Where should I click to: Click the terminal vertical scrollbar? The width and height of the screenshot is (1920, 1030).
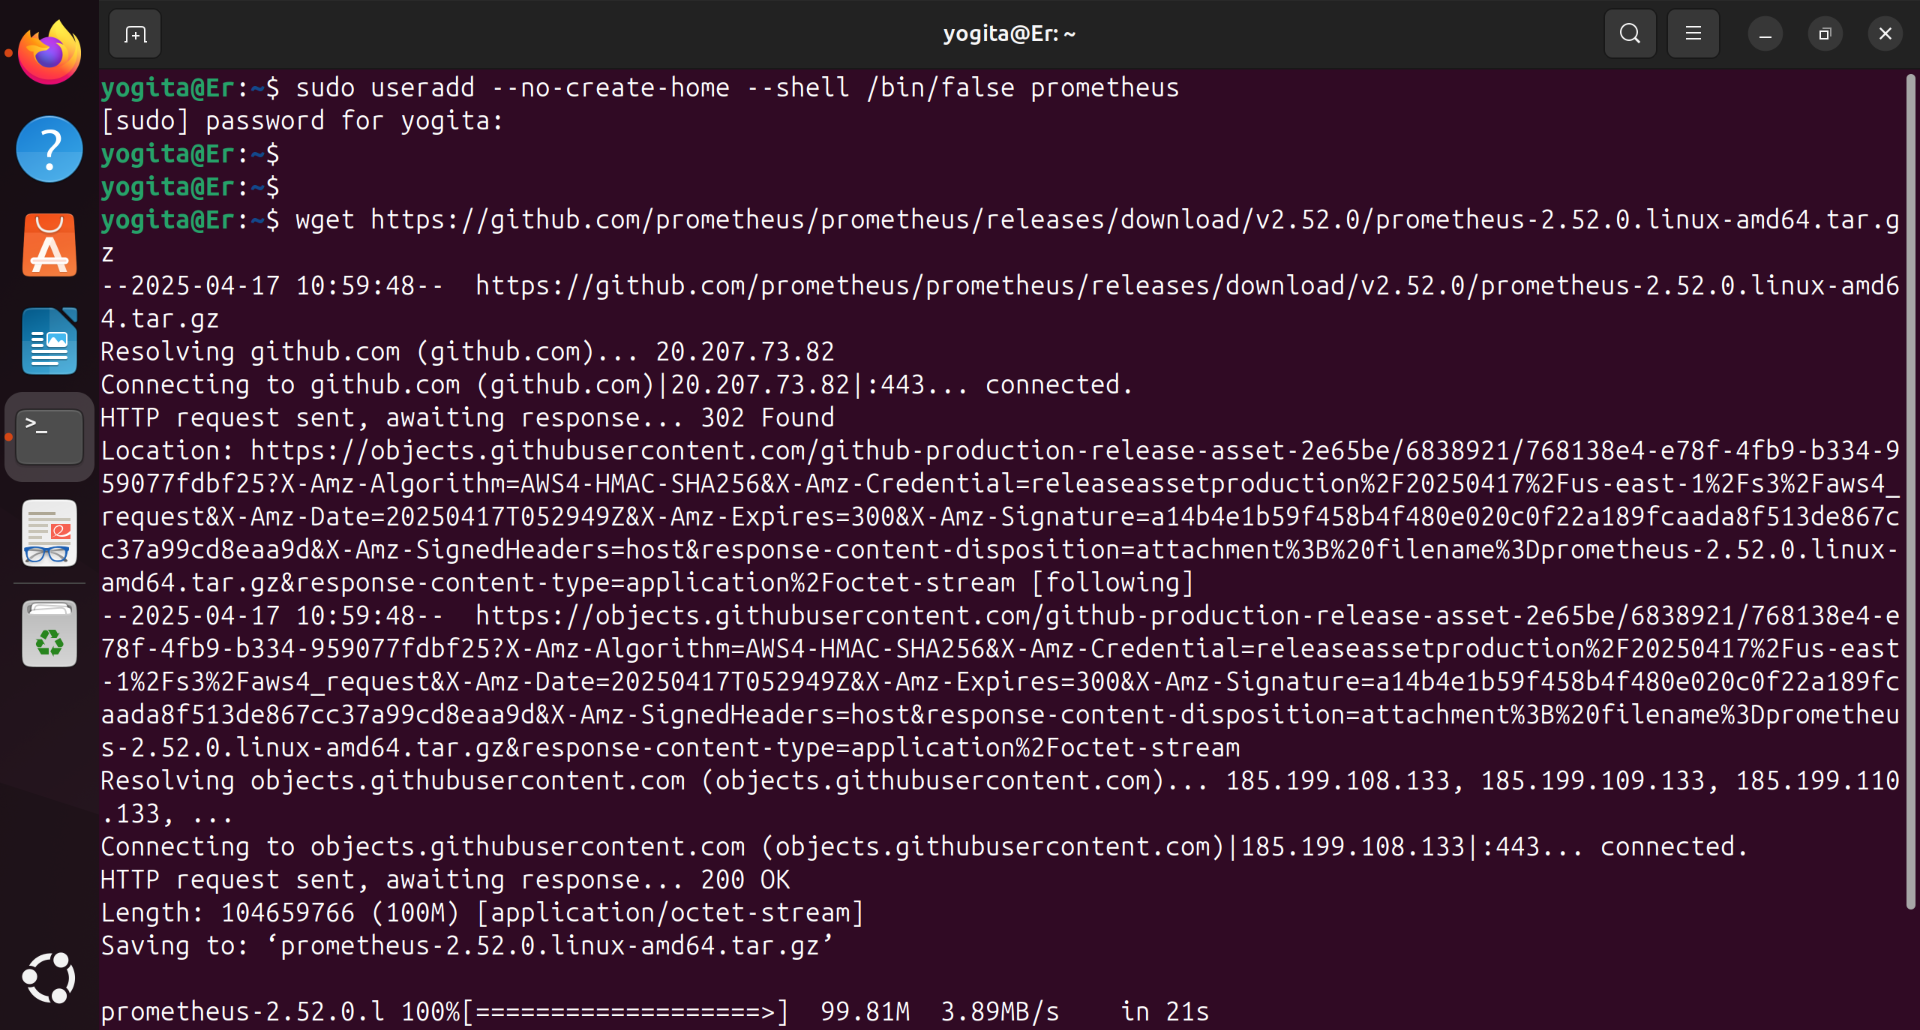pos(1910,490)
